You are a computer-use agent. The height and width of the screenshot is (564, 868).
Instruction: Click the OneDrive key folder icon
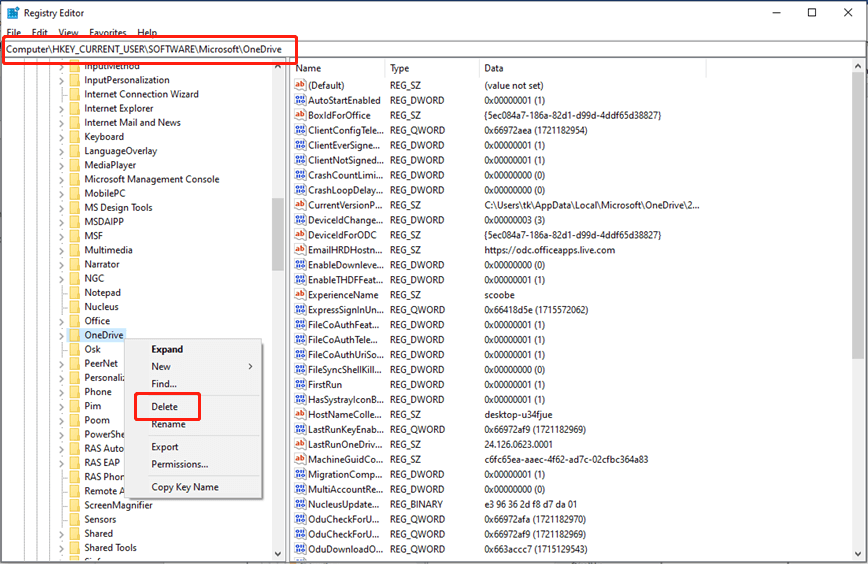point(75,335)
